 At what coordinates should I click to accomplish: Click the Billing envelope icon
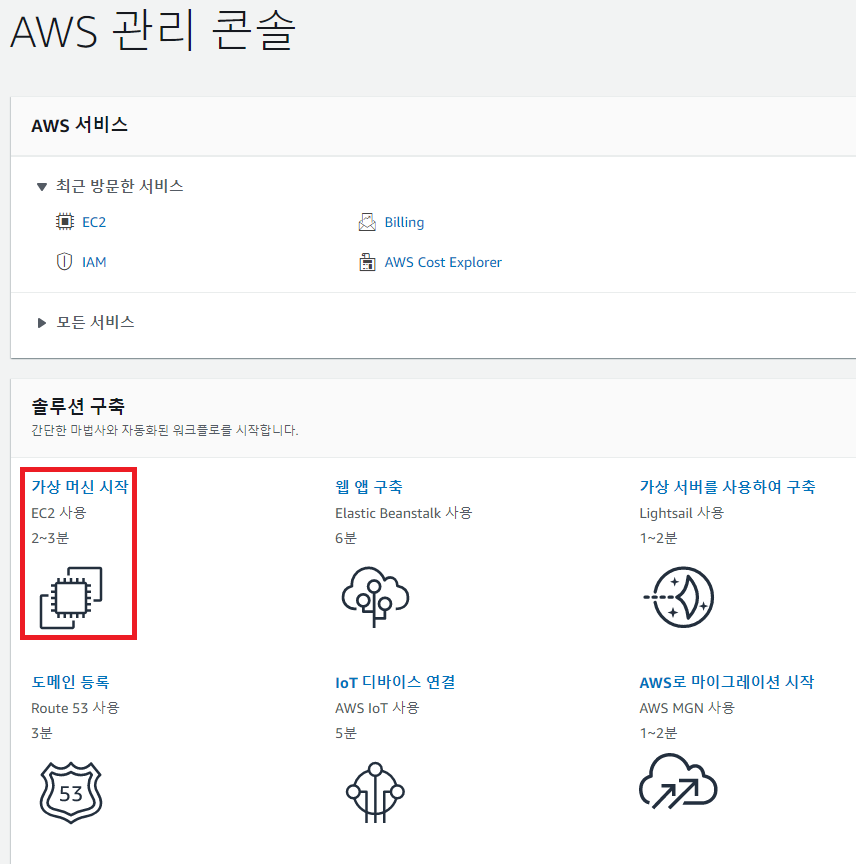pos(367,222)
